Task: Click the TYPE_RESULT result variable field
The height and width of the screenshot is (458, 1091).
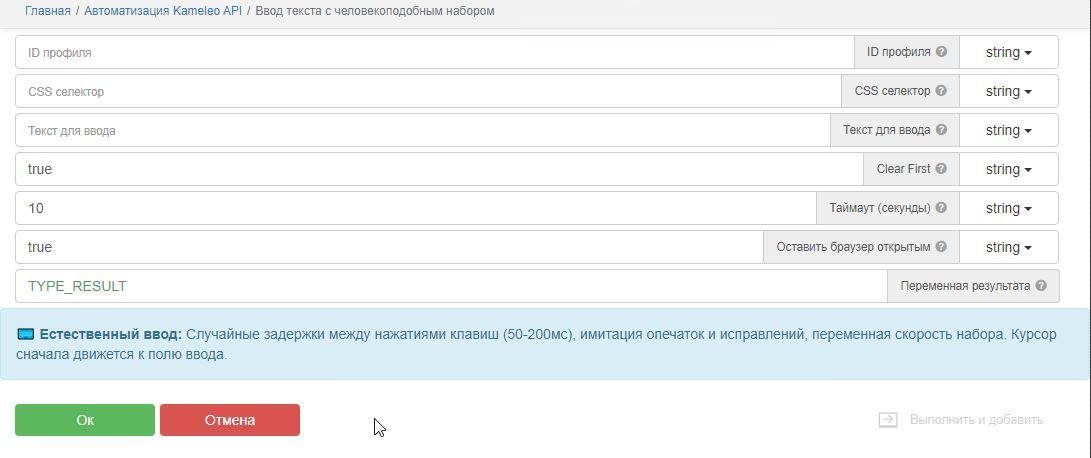Action: click(452, 286)
